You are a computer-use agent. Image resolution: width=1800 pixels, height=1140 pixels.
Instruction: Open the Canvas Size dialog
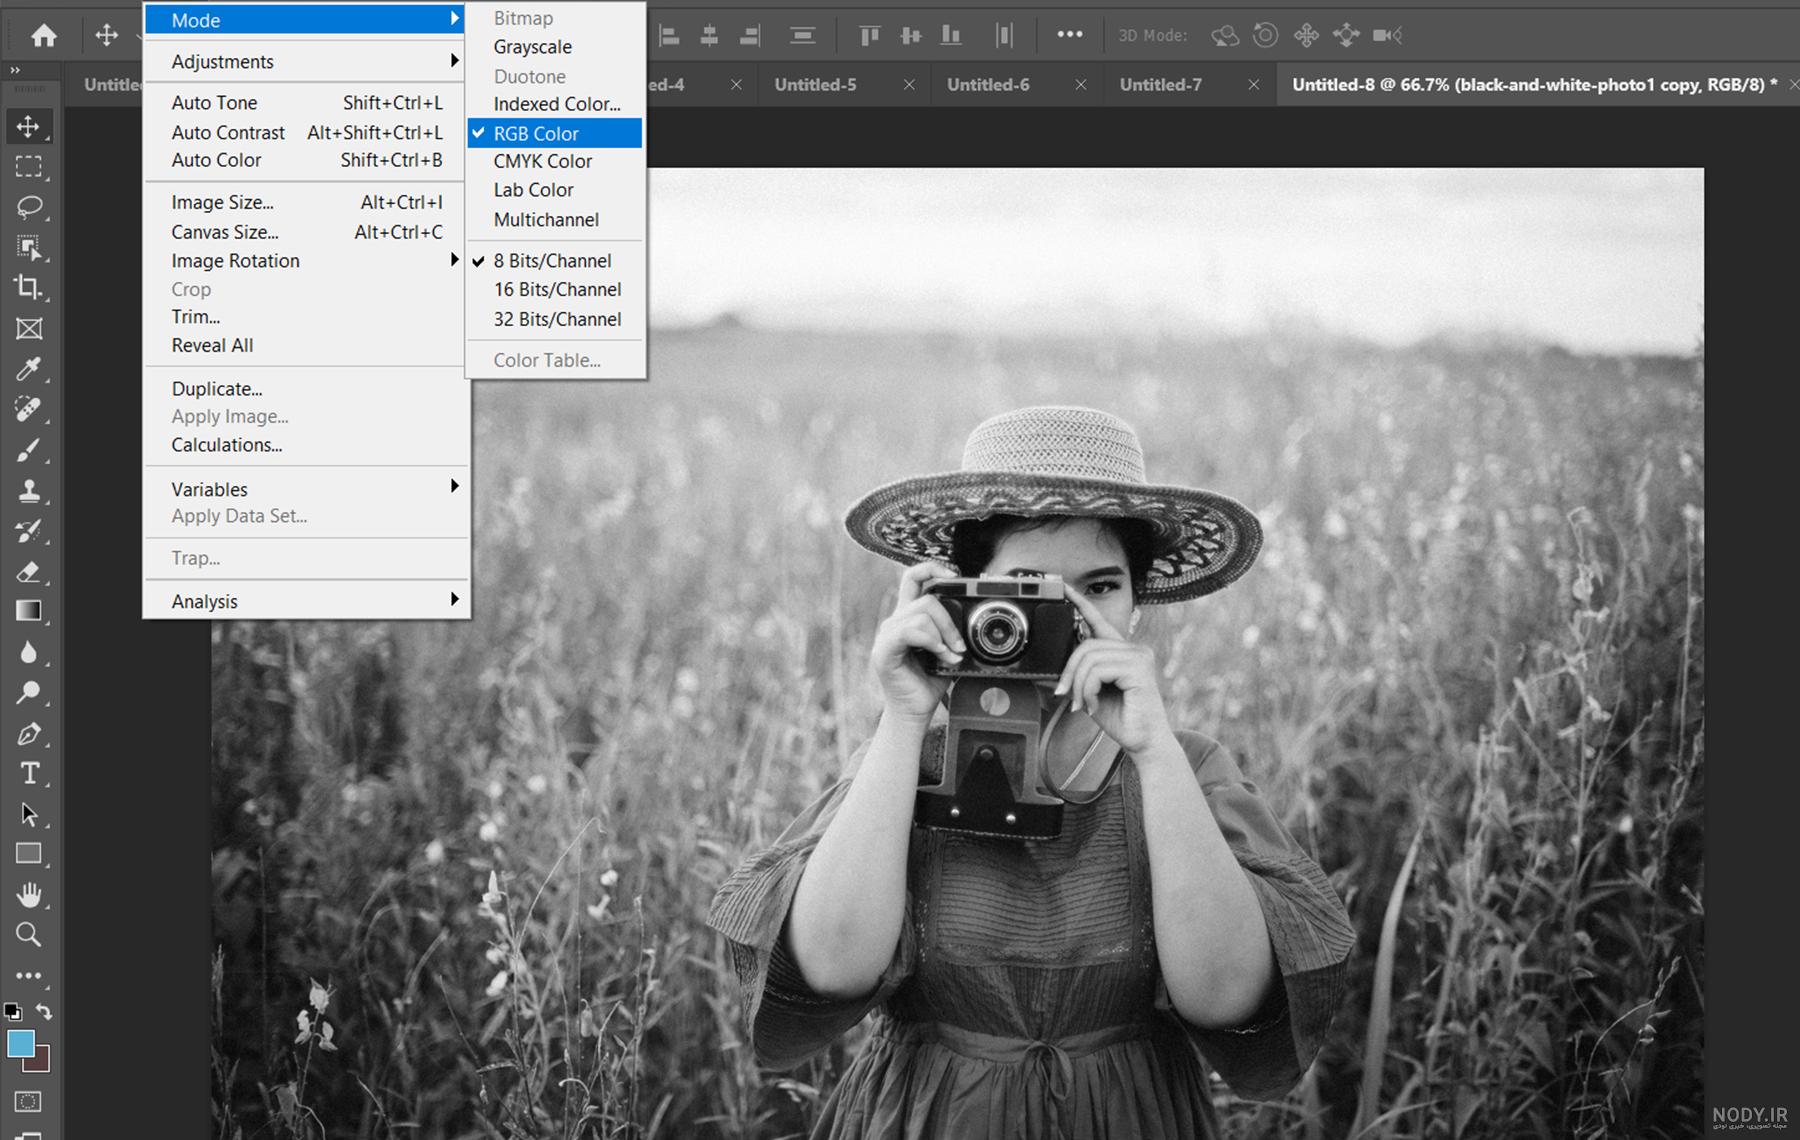305,232
